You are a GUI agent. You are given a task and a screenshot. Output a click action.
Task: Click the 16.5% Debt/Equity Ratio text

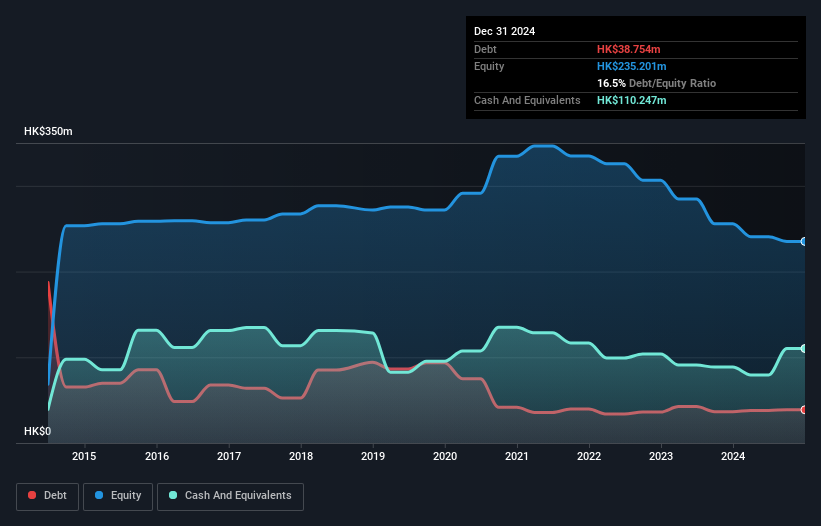[657, 83]
